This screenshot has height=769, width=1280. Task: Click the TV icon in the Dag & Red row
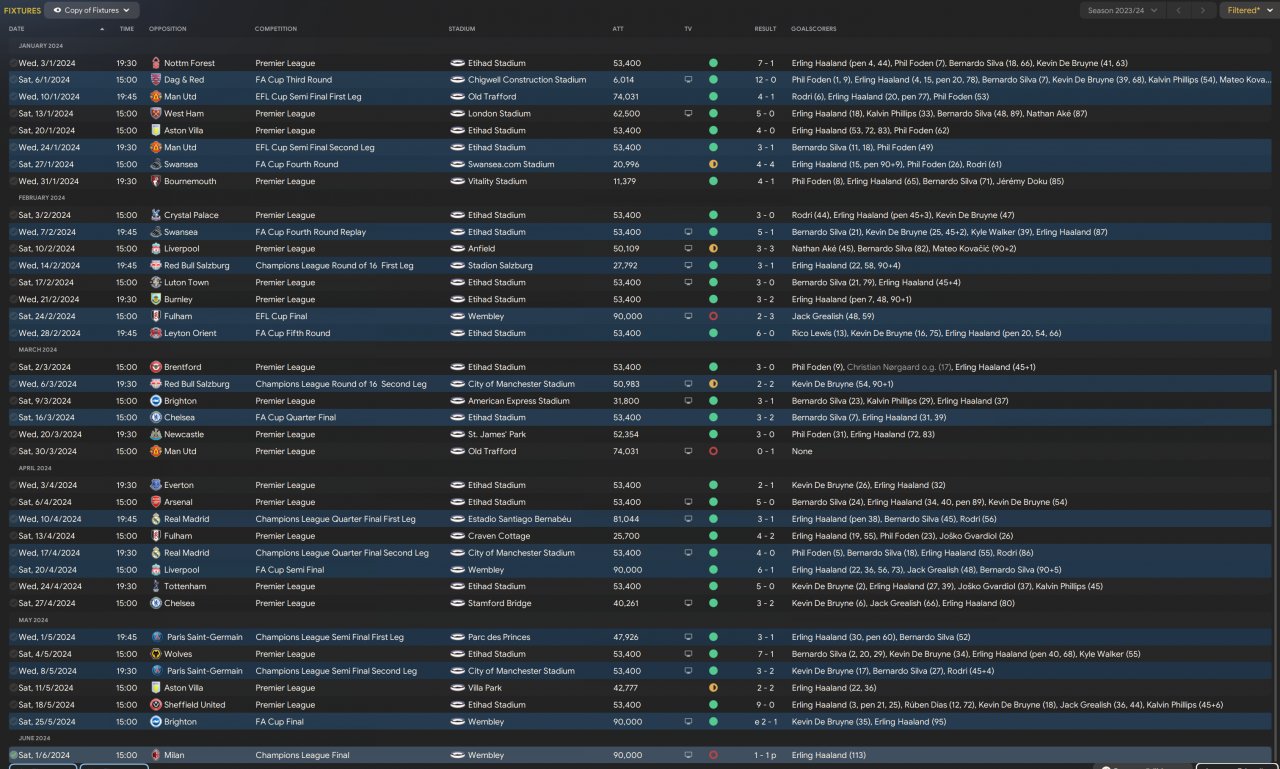coord(688,80)
